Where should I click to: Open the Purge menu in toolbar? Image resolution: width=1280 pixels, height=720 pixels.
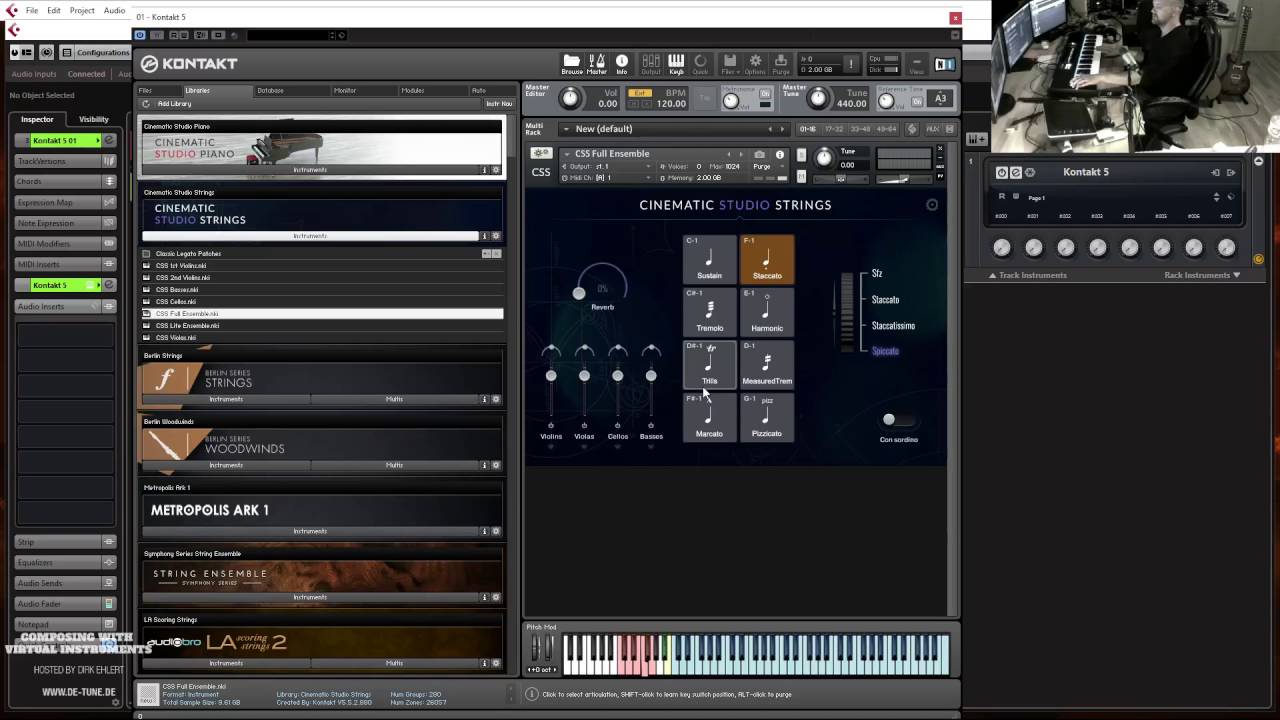pyautogui.click(x=781, y=64)
